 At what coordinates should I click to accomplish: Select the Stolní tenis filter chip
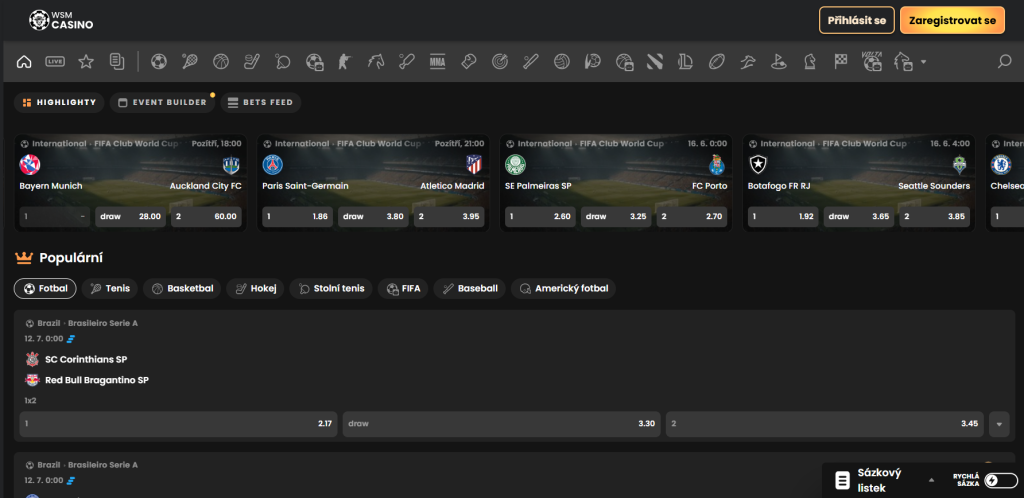(331, 288)
